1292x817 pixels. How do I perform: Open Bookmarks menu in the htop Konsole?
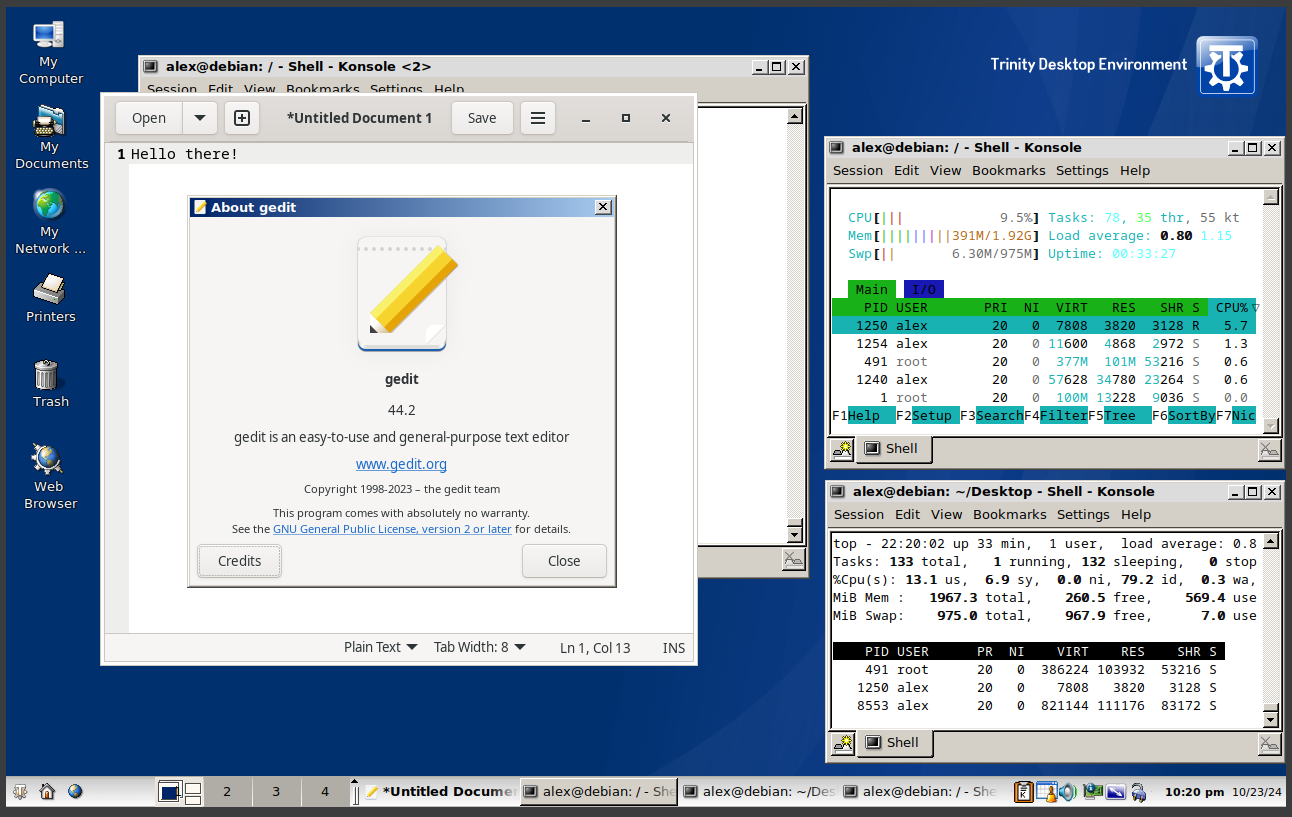coord(1008,170)
